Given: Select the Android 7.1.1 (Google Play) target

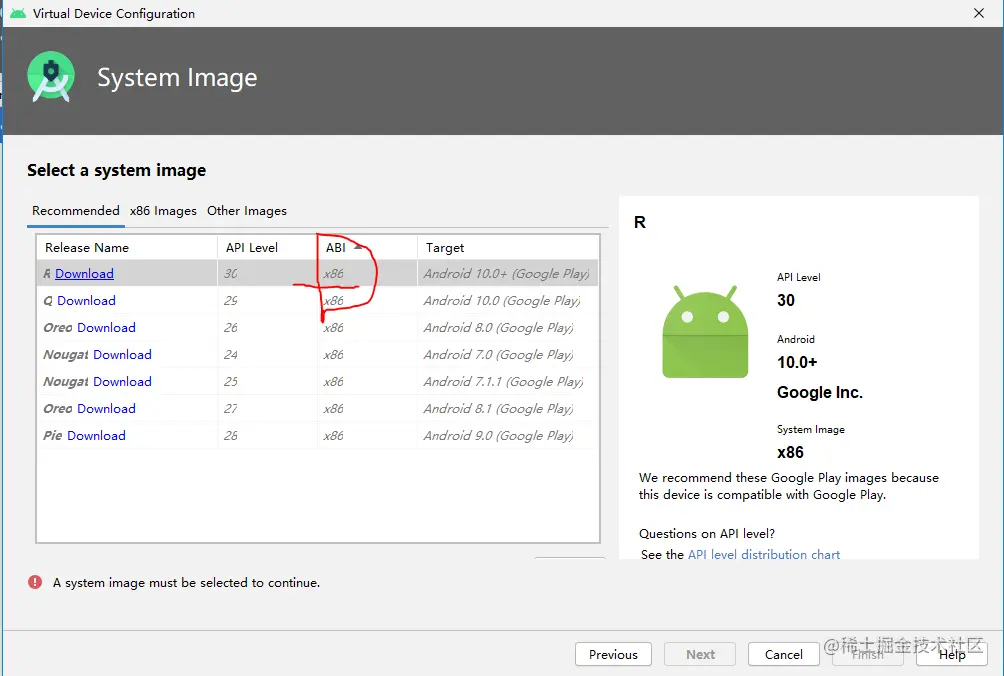Looking at the screenshot, I should 503,381.
